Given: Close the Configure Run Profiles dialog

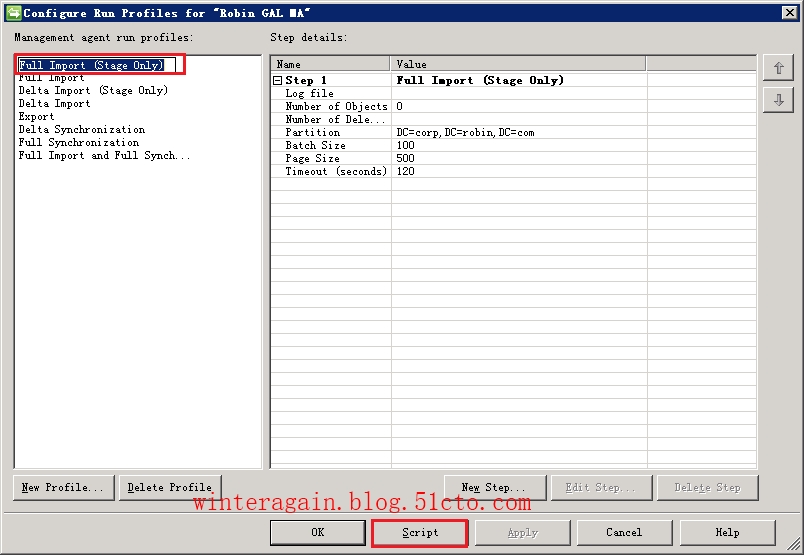Looking at the screenshot, I should [x=790, y=13].
